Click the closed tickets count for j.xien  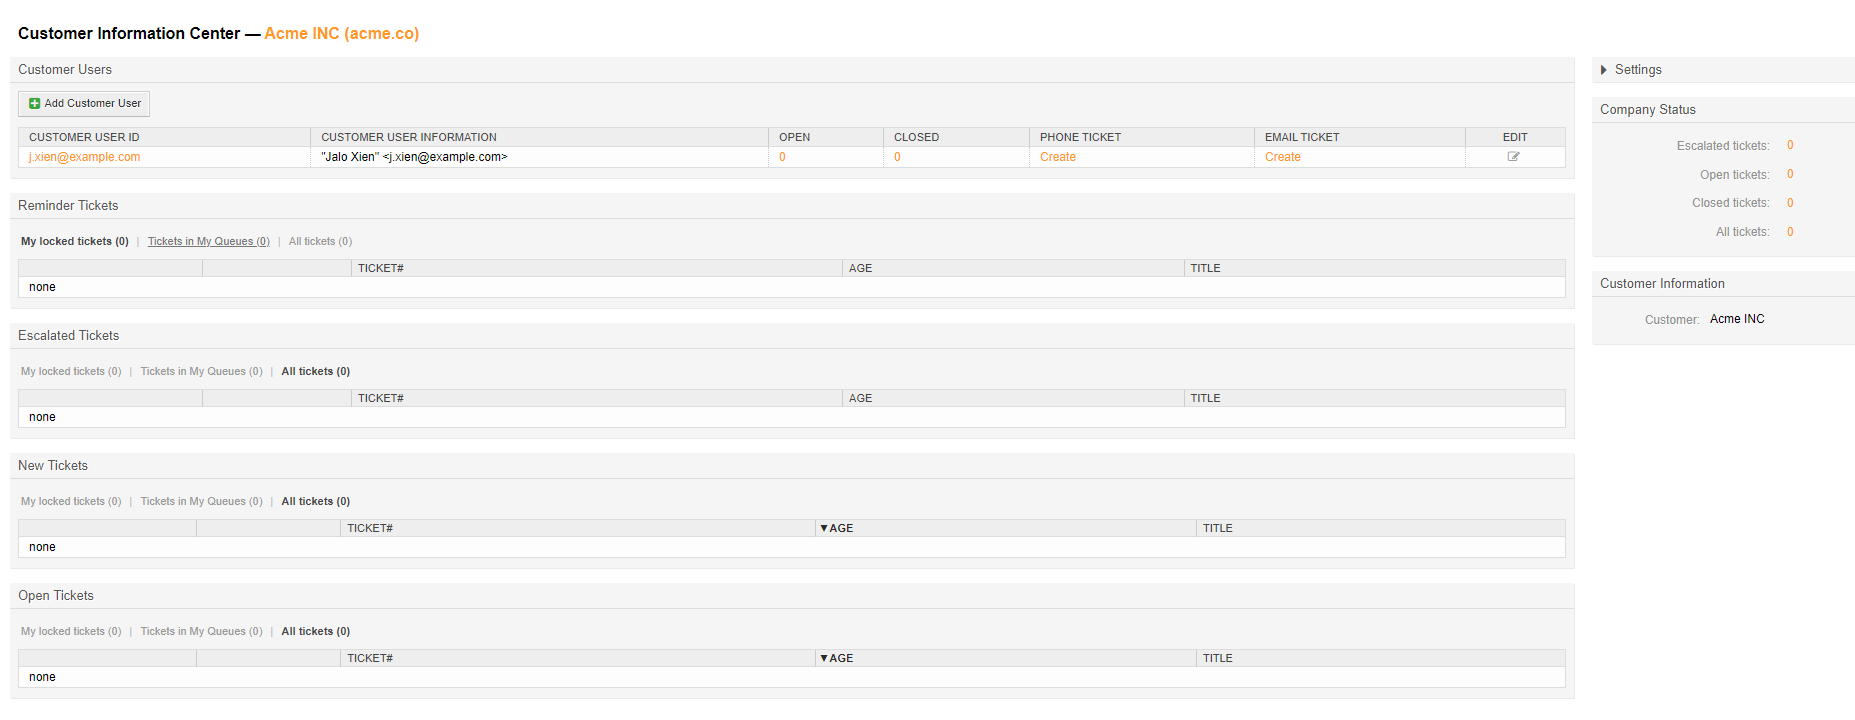click(897, 157)
